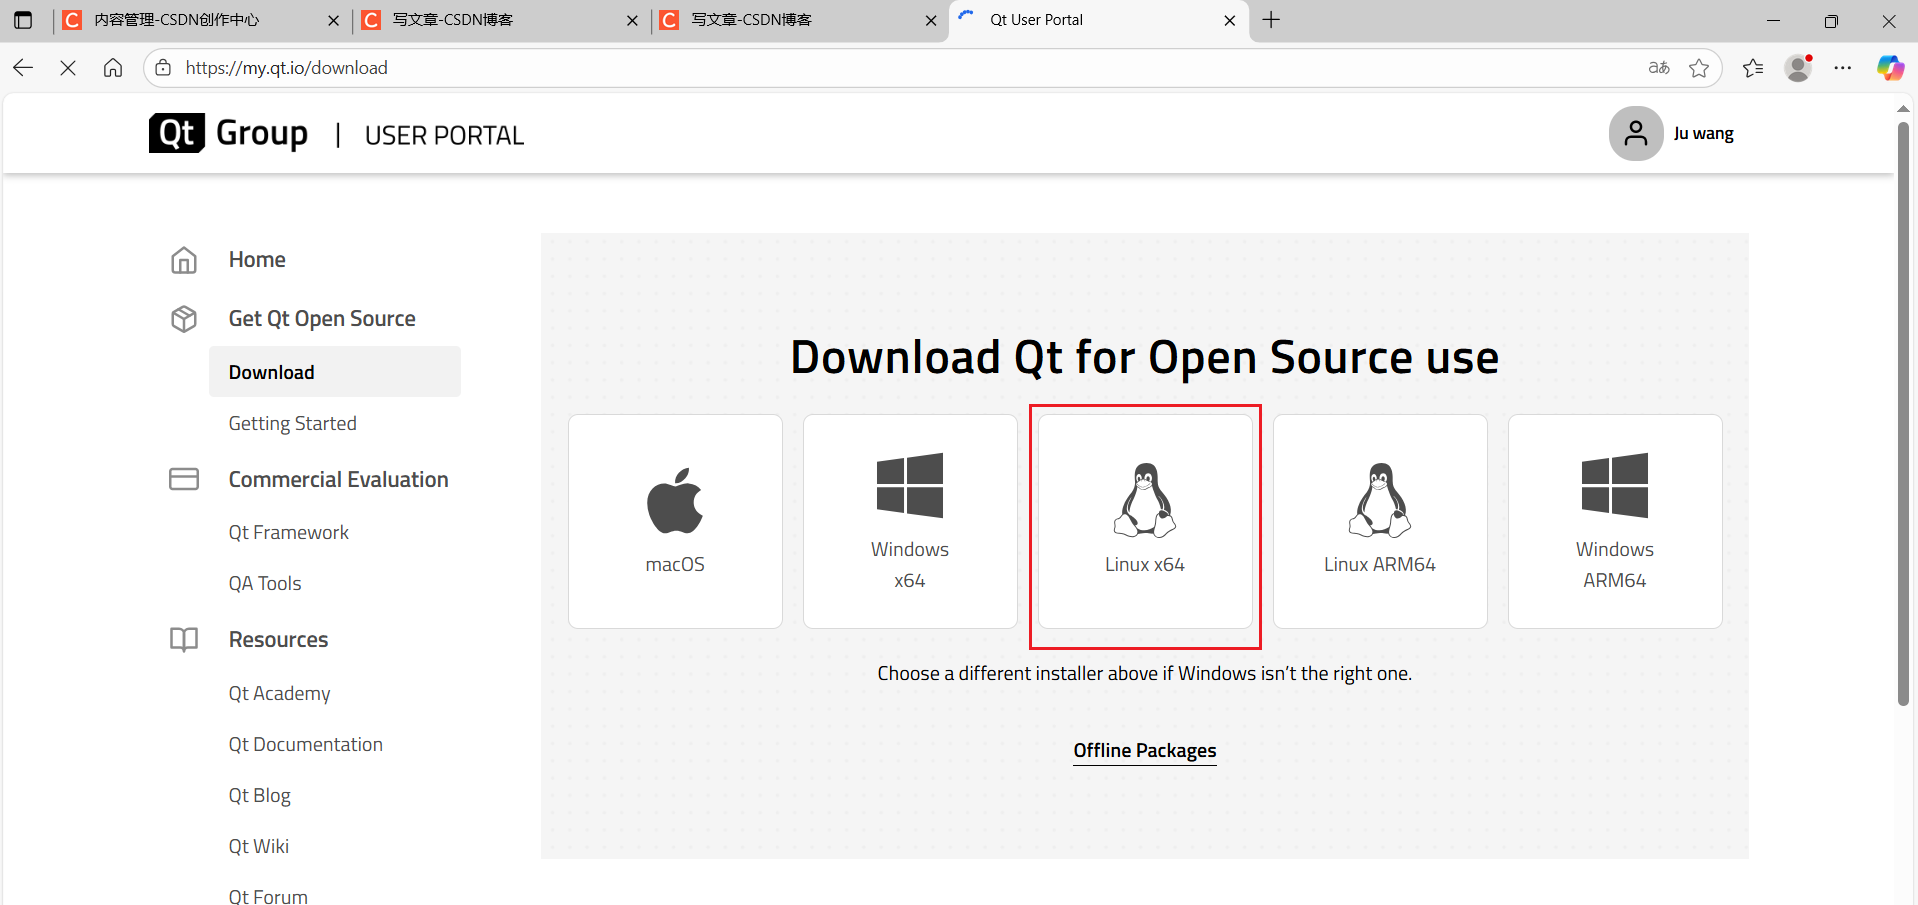Click the Qt Group logo

click(x=228, y=133)
